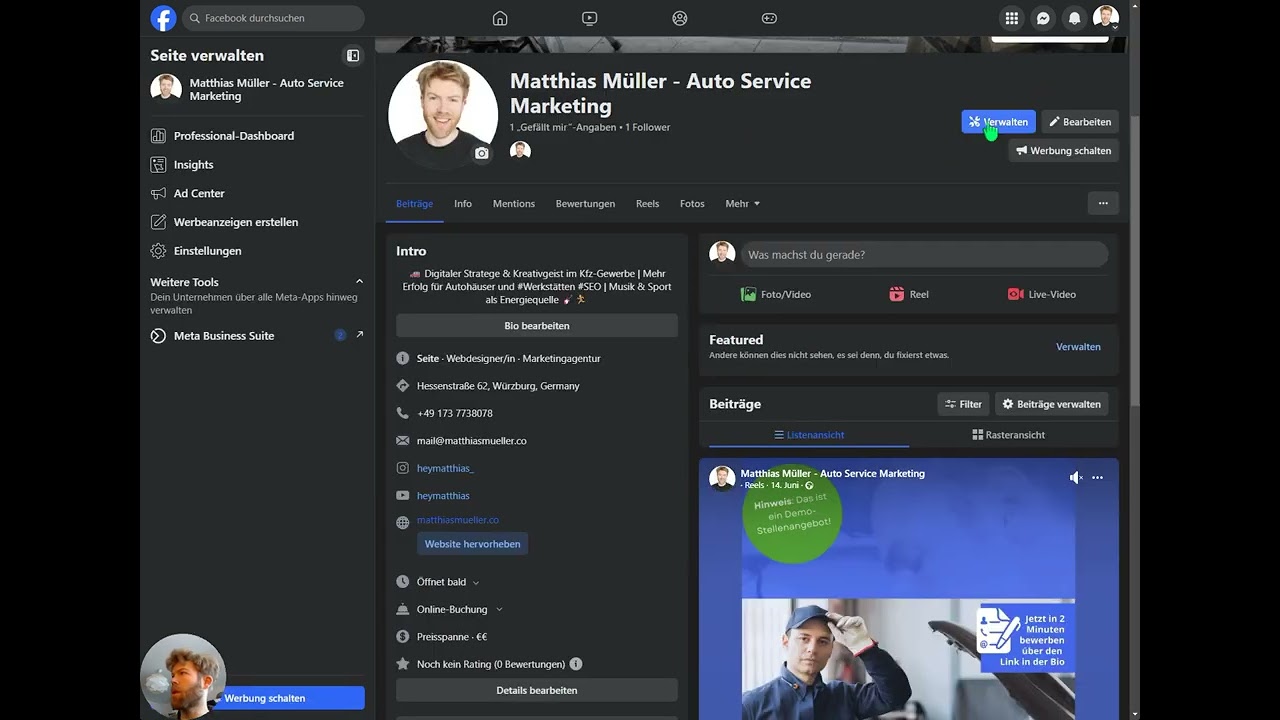Click Foto/Video post option

(x=775, y=294)
